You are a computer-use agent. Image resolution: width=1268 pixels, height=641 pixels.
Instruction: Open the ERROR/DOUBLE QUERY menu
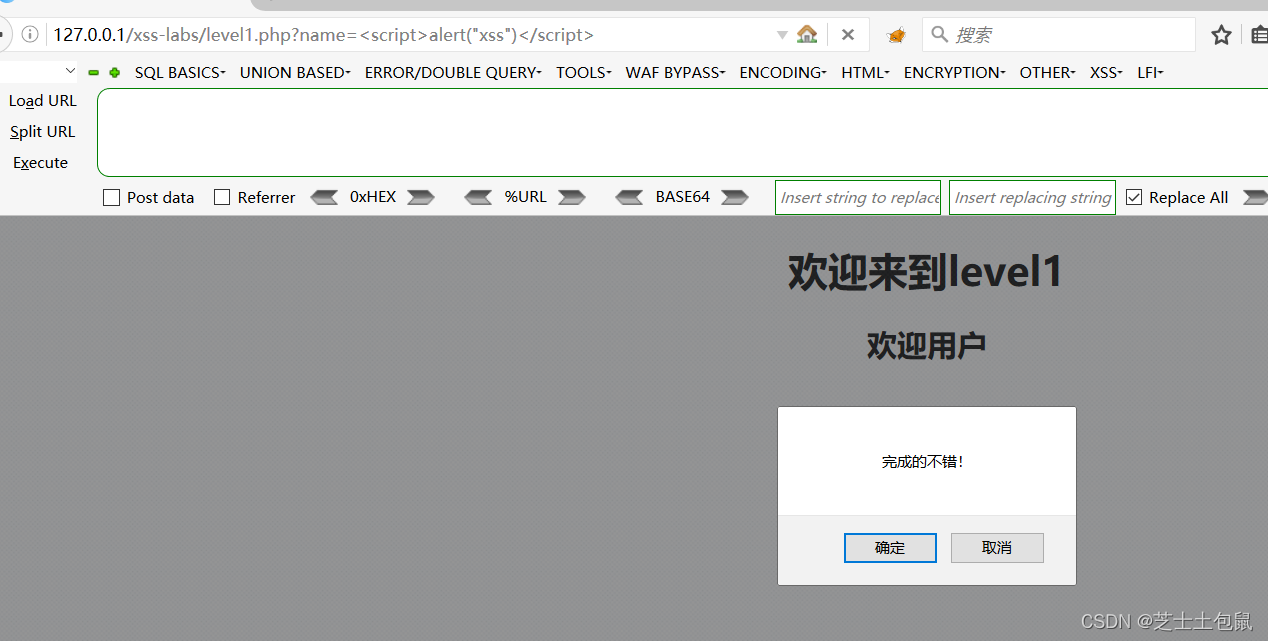click(453, 72)
